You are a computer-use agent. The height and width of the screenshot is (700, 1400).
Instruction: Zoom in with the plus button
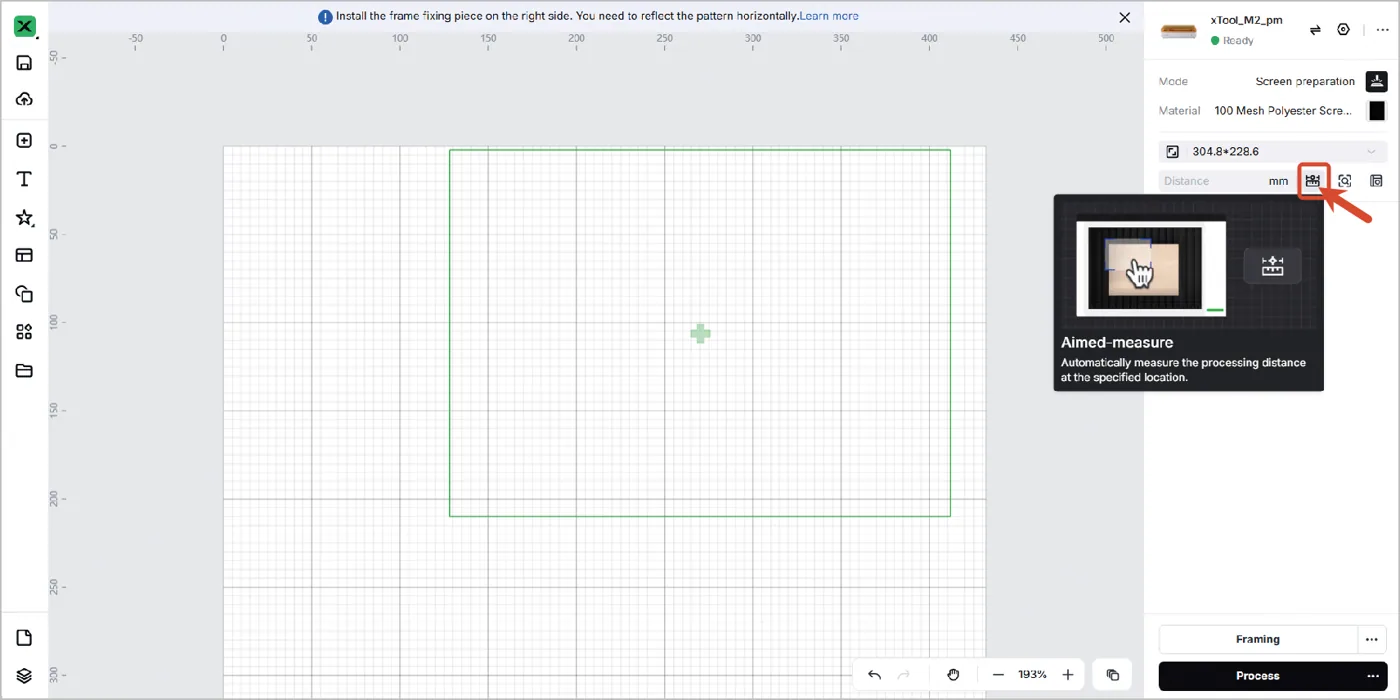pos(1068,675)
